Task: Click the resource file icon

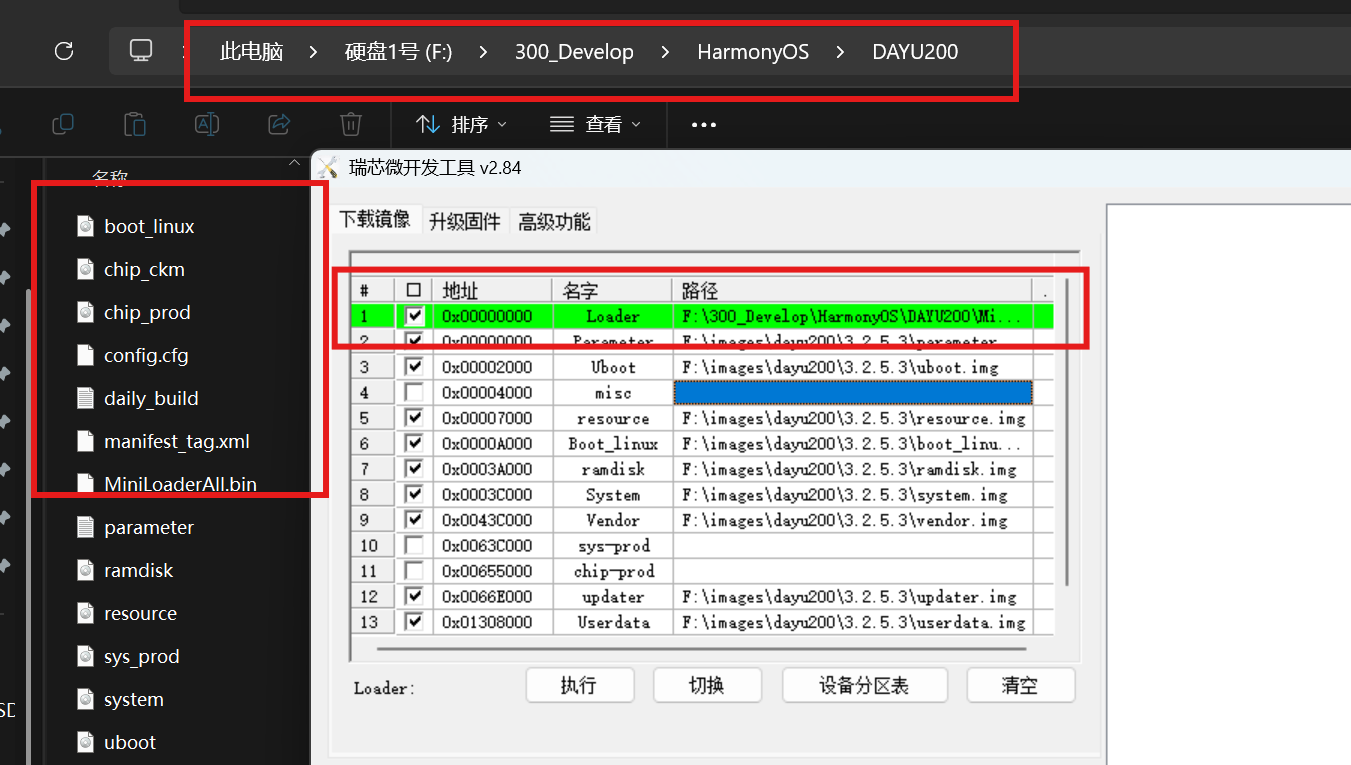Action: coord(86,613)
